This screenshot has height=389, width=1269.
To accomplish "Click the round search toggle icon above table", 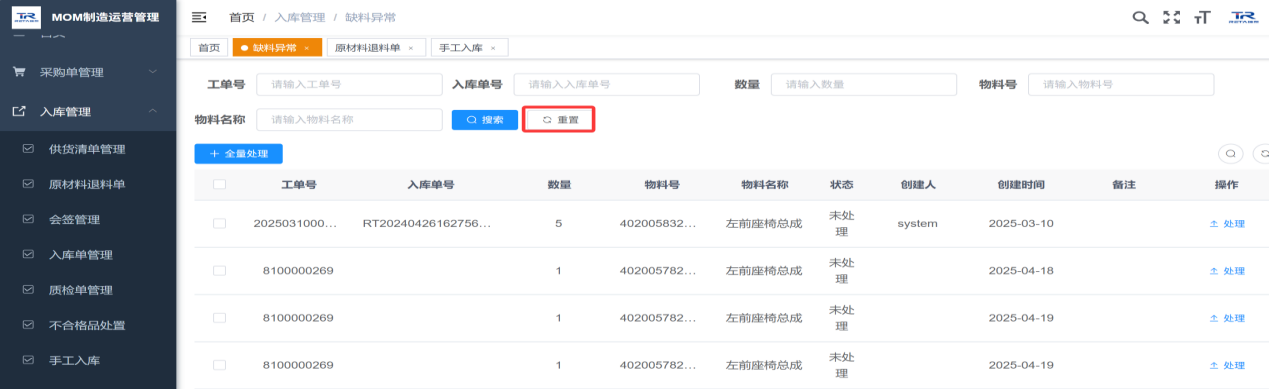I will pyautogui.click(x=1230, y=154).
